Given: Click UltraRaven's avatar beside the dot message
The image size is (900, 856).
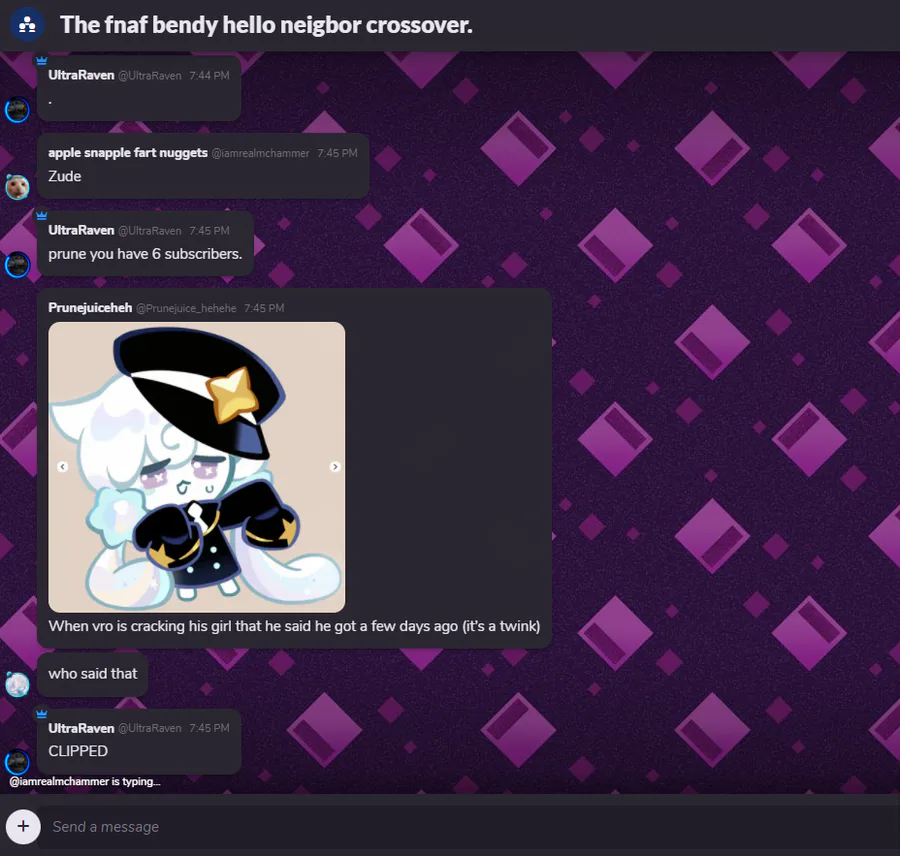Looking at the screenshot, I should [17, 110].
